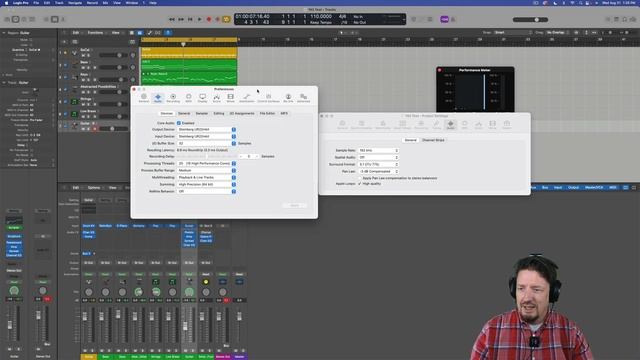Open Options menu in mixer header
Viewport: 640px width, 360px height.
click(94, 188)
